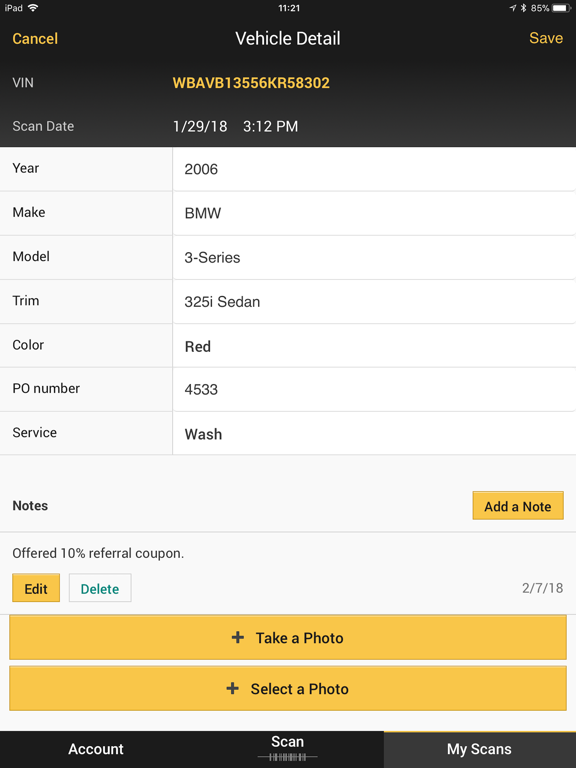
Task: Tap the Year row label
Action: pos(25,168)
